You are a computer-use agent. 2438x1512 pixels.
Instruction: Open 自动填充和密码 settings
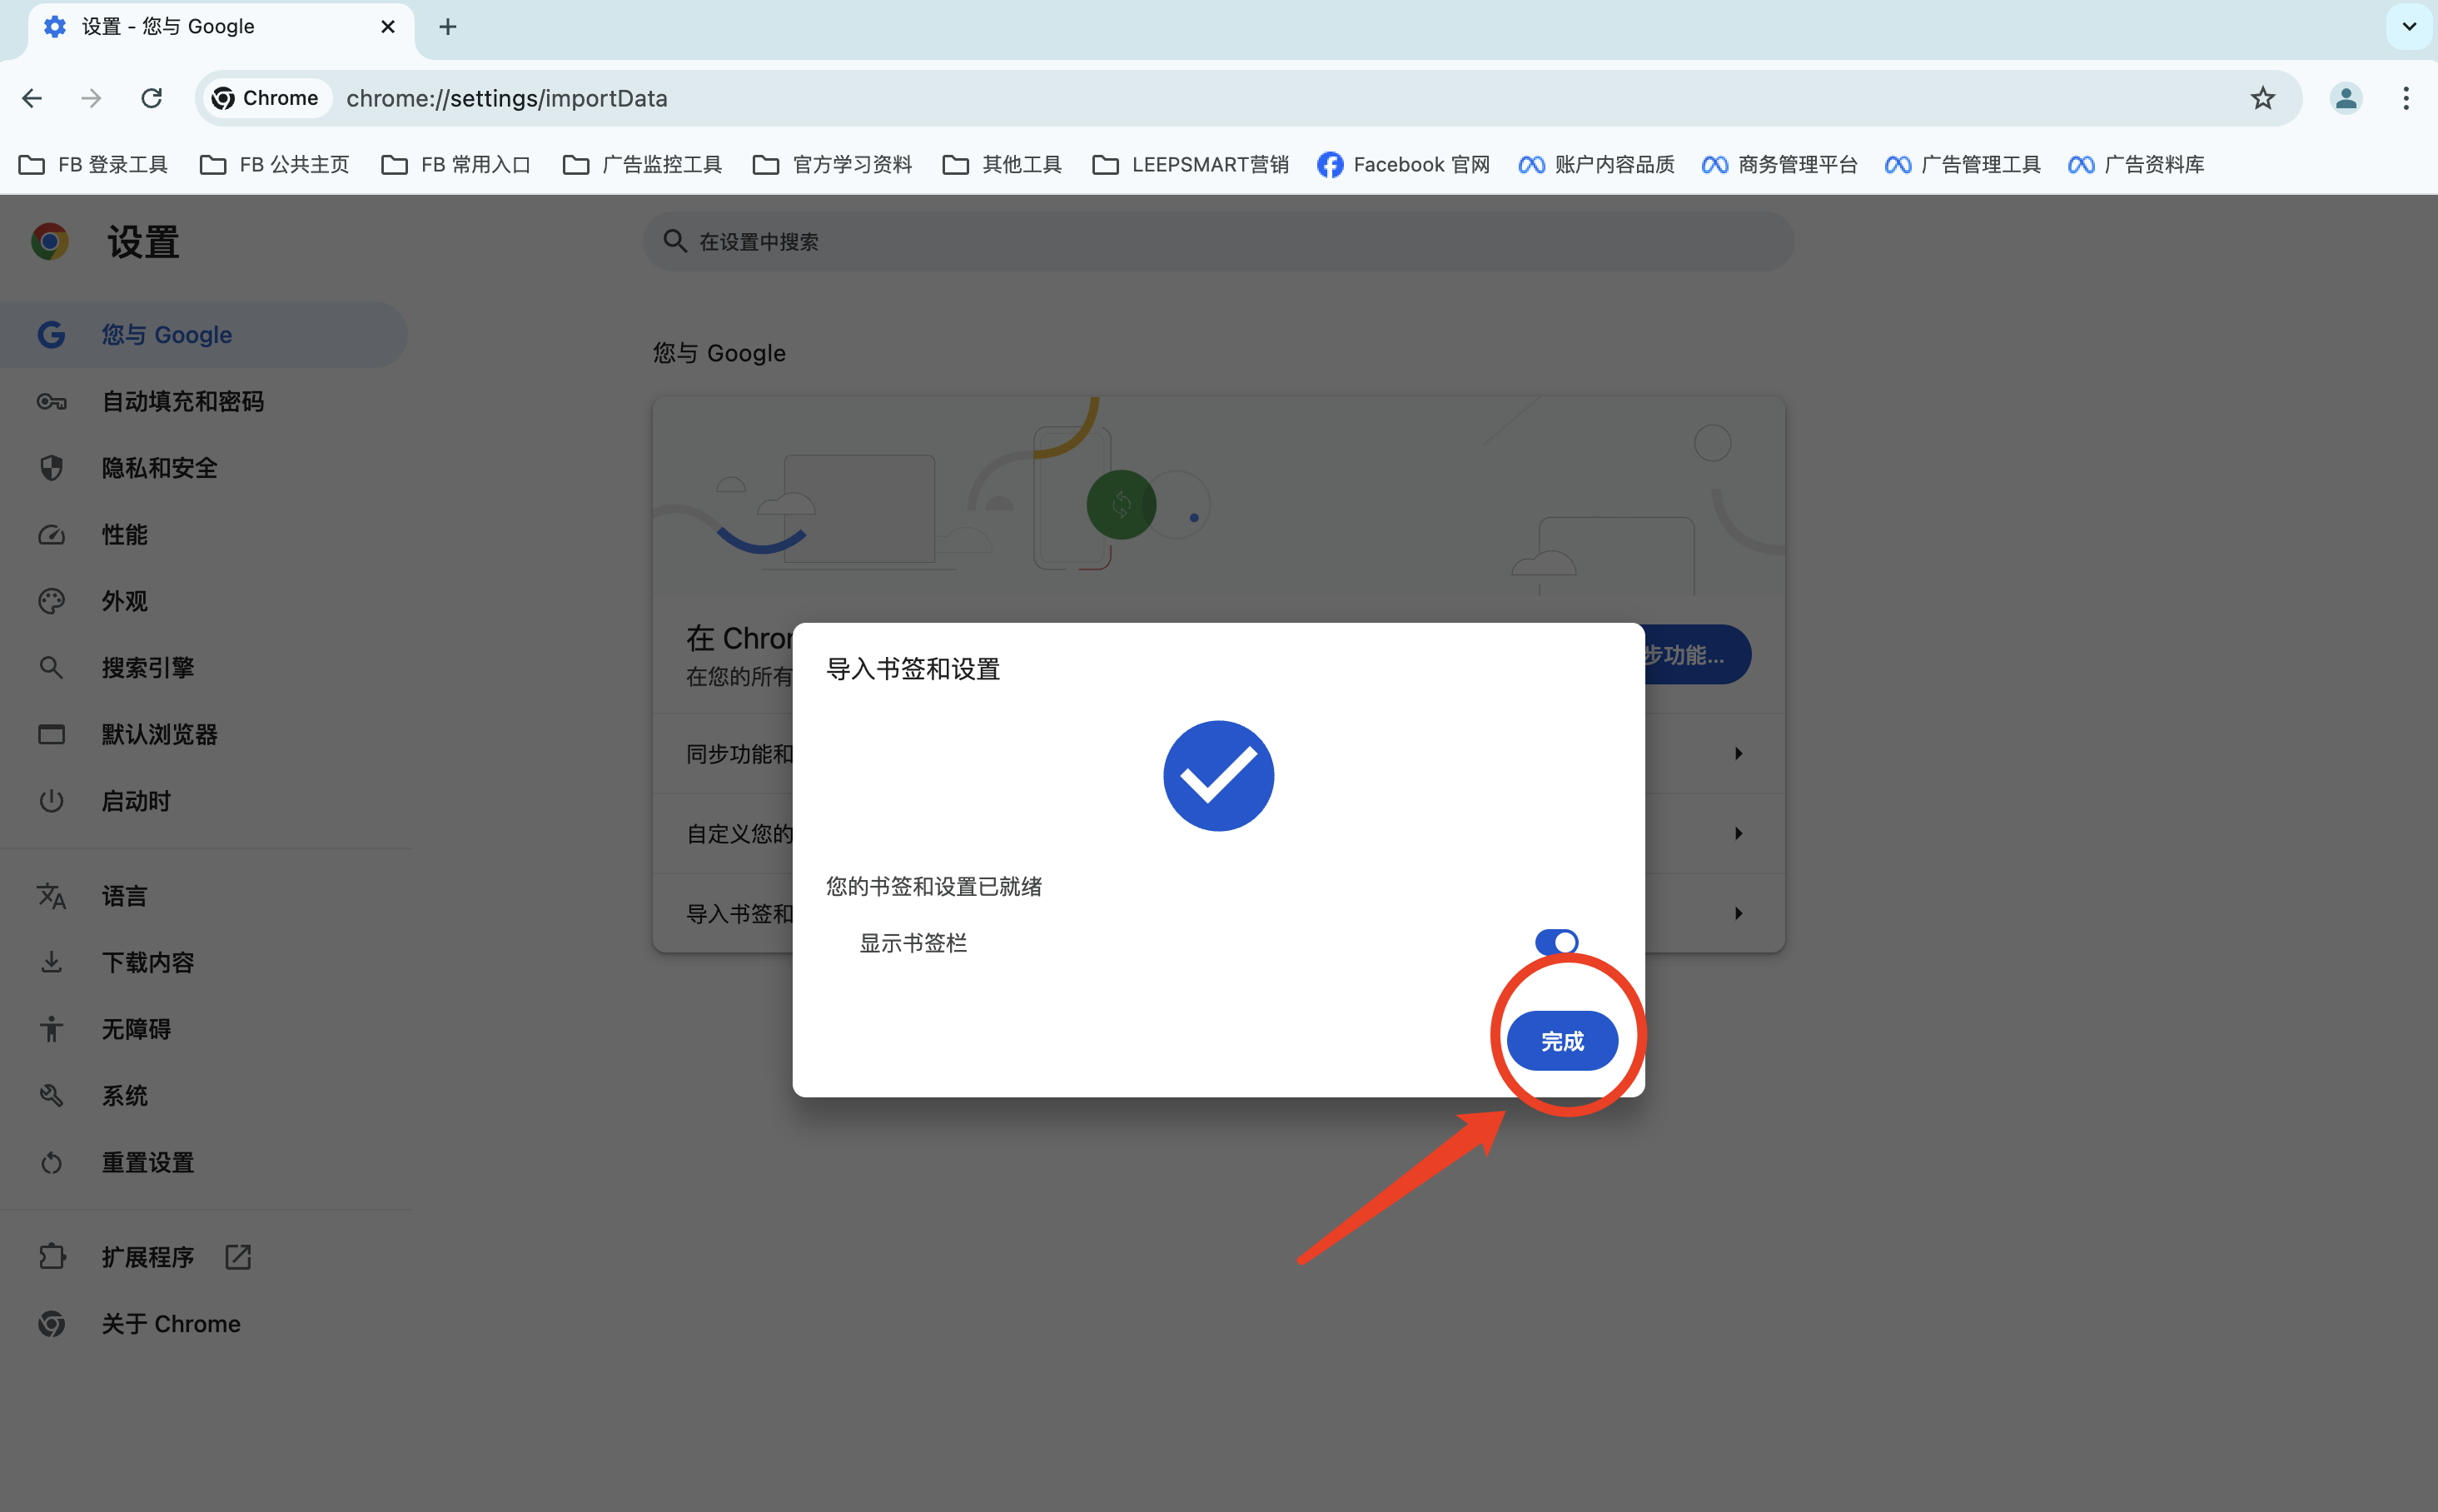[204, 401]
